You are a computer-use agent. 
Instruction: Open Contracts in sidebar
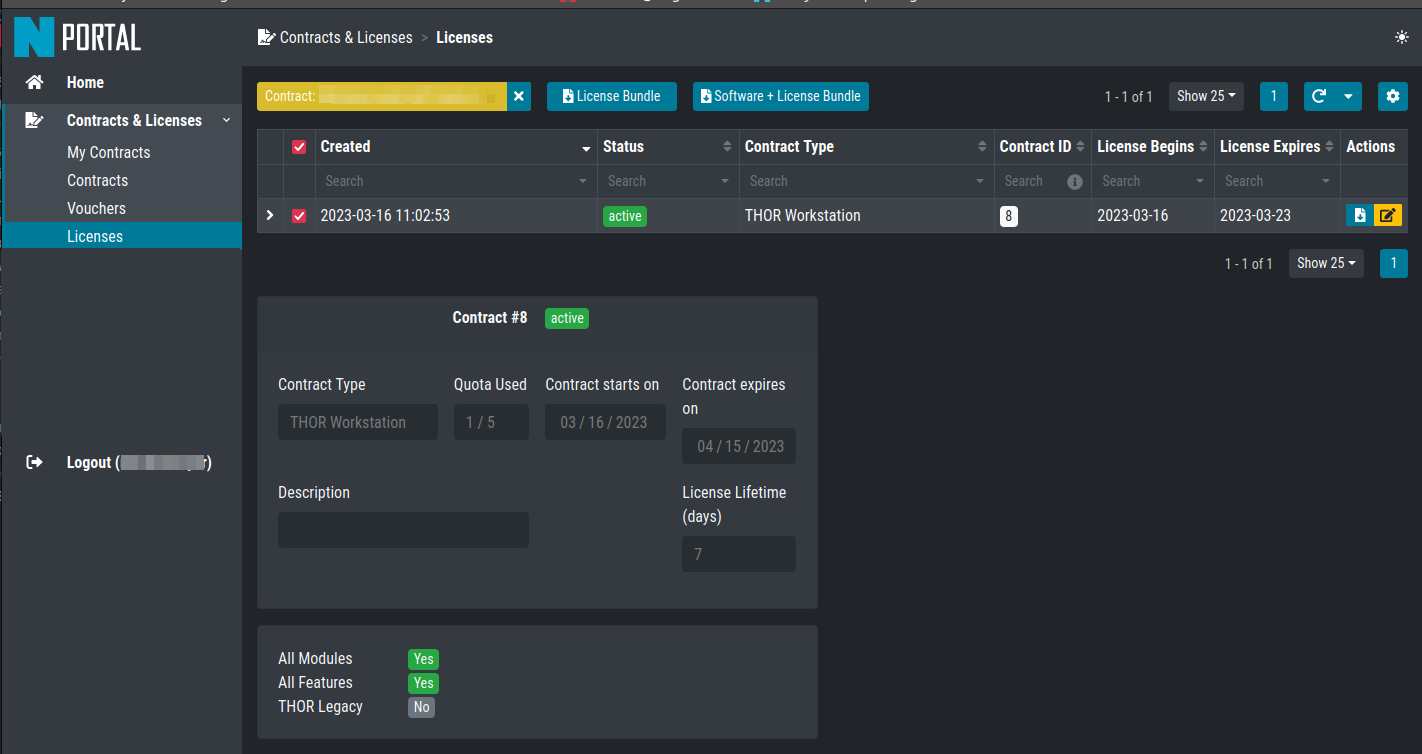click(x=97, y=180)
